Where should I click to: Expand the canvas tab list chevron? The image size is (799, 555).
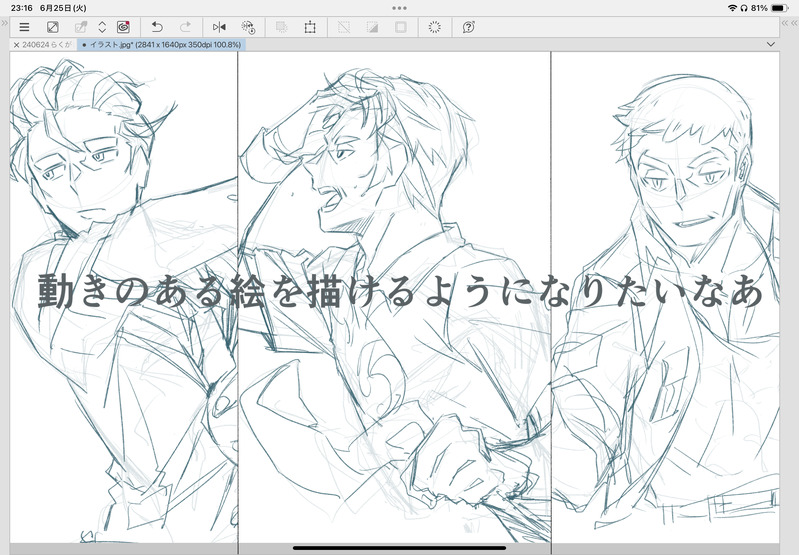(x=770, y=45)
